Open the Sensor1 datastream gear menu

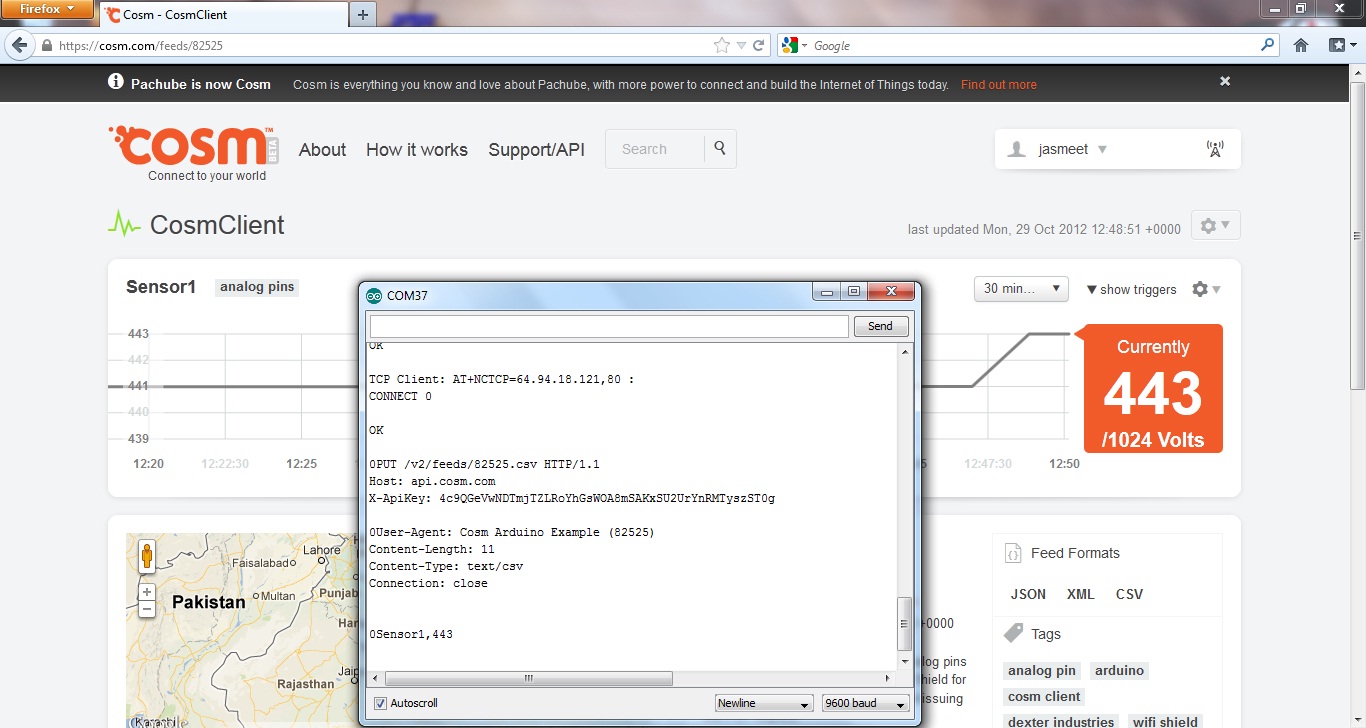(x=1206, y=289)
